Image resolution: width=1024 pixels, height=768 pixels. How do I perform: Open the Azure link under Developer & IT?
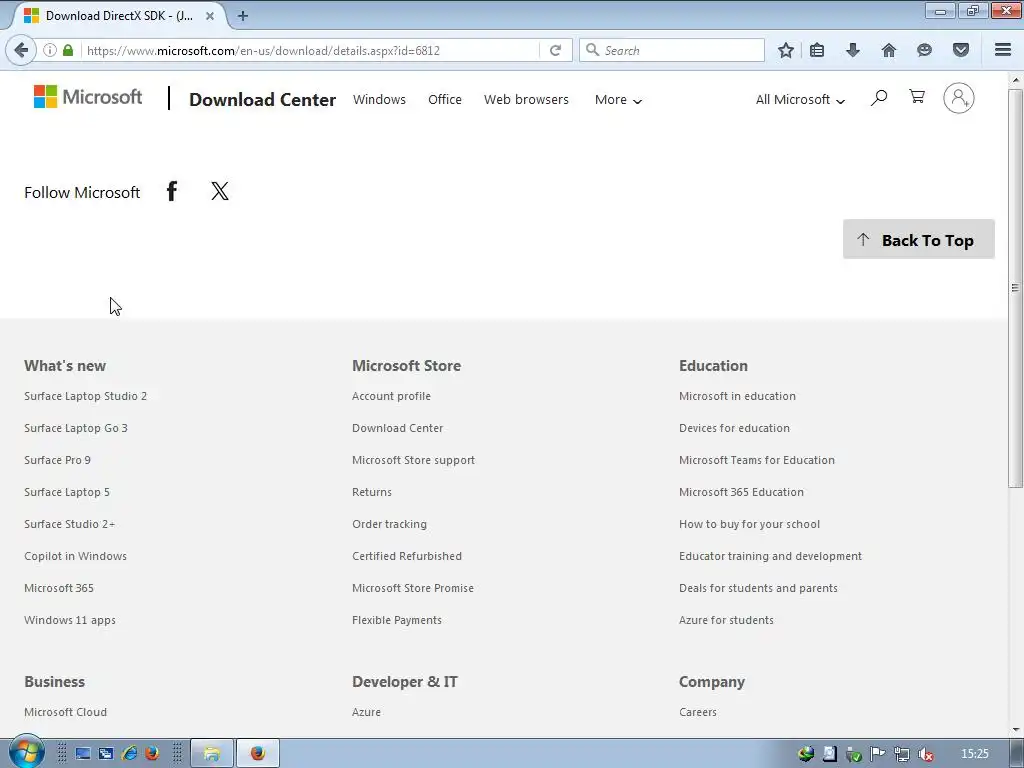click(366, 712)
